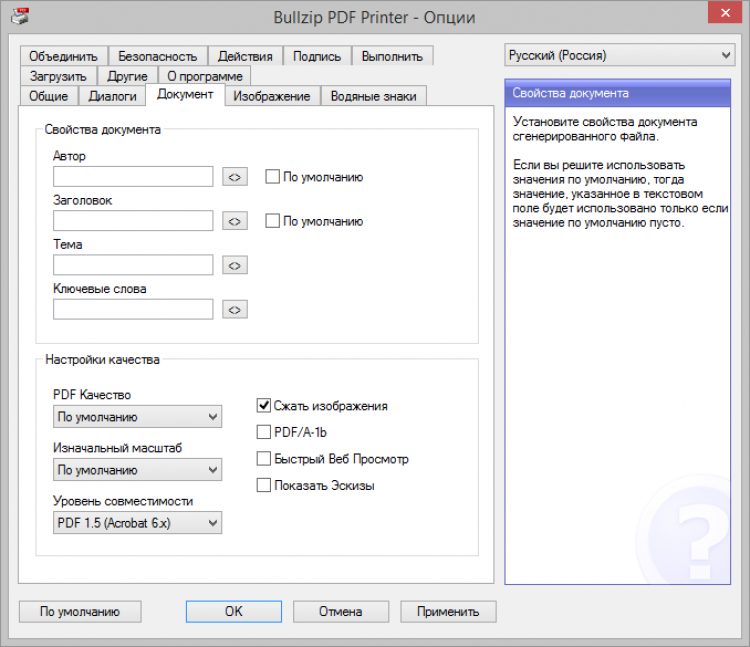This screenshot has width=750, height=647.
Task: Select the Документ tab
Action: (x=185, y=94)
